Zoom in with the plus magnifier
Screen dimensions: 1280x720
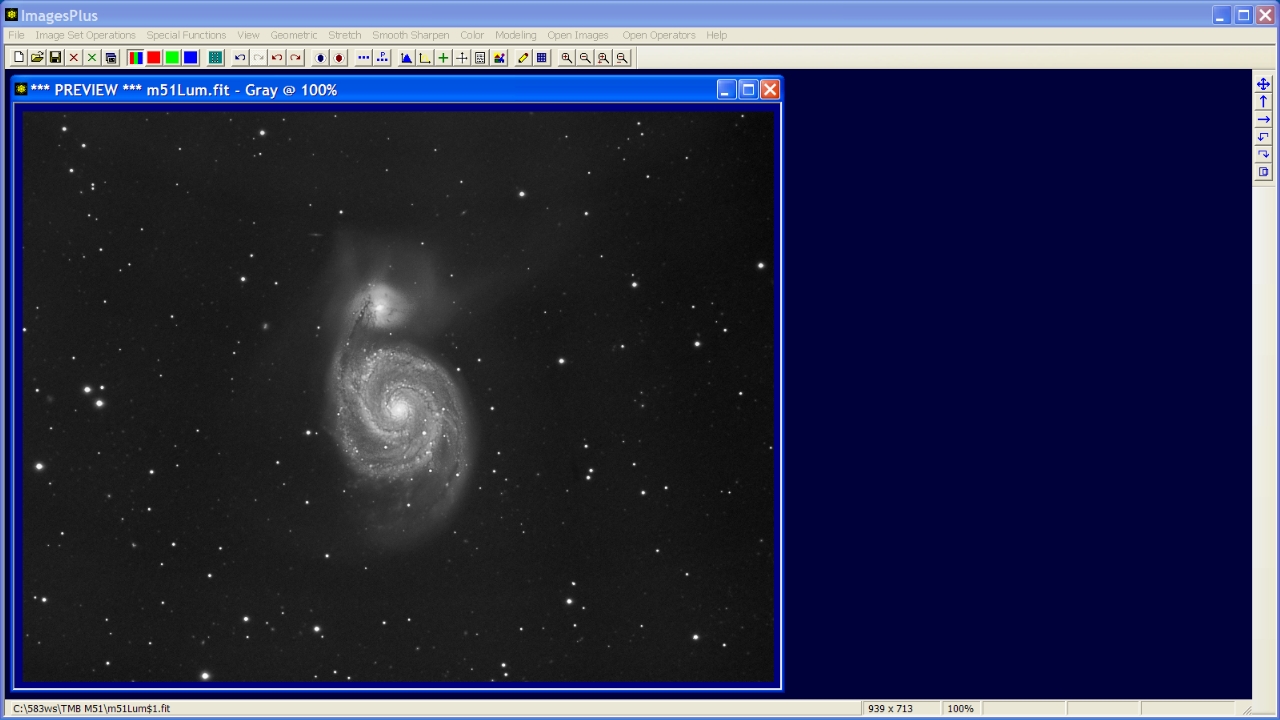(567, 58)
